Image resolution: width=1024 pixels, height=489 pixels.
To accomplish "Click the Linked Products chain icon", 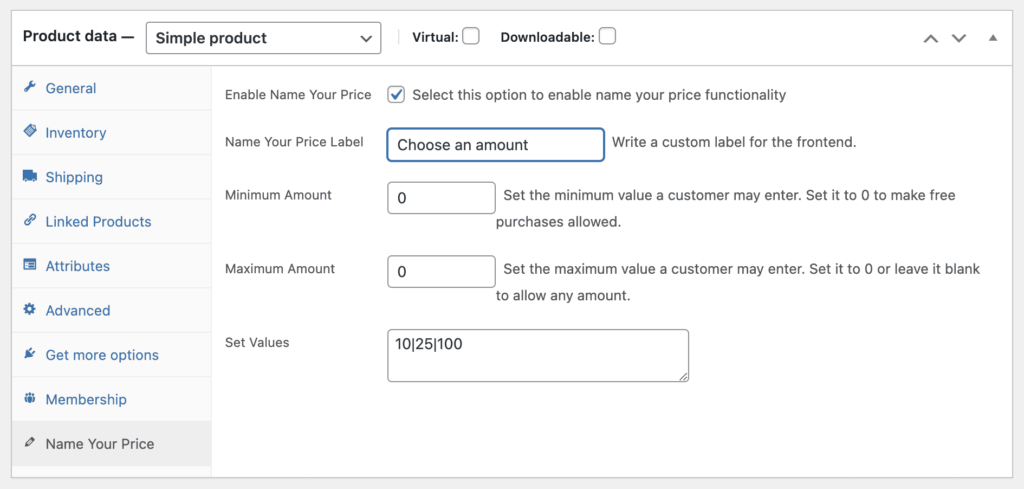I will (29, 221).
